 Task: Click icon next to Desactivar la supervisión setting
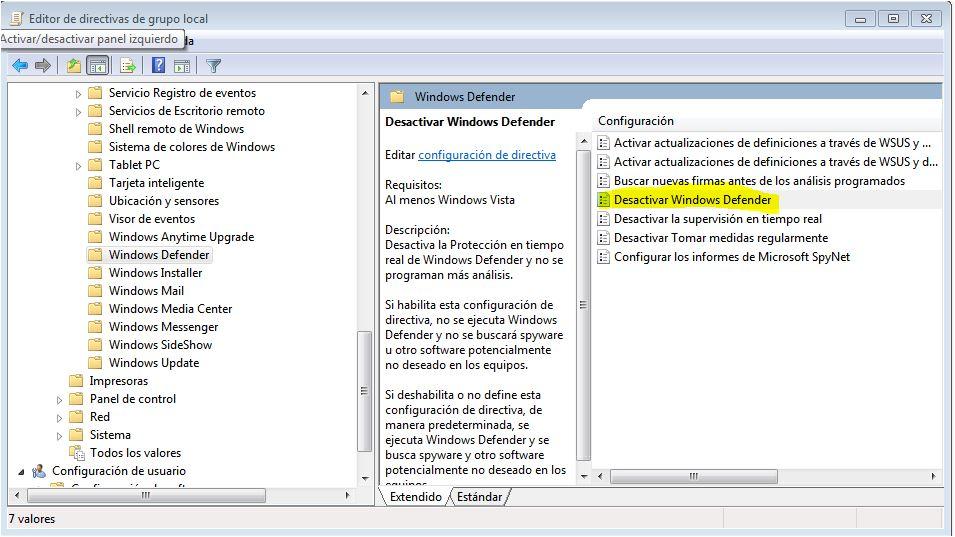(x=604, y=219)
